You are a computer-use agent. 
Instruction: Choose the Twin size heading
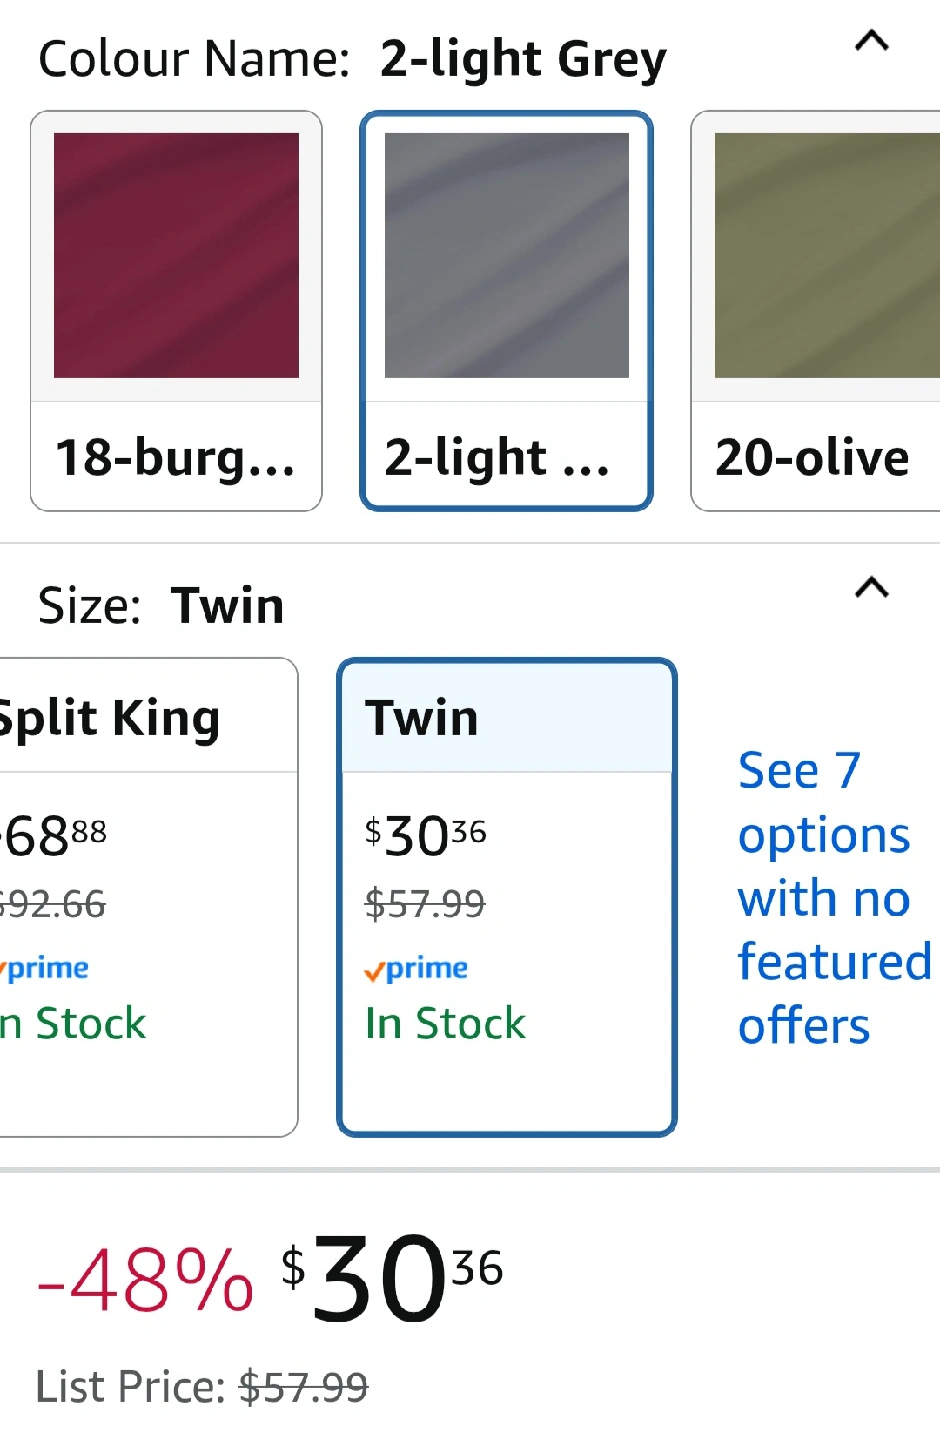point(422,718)
